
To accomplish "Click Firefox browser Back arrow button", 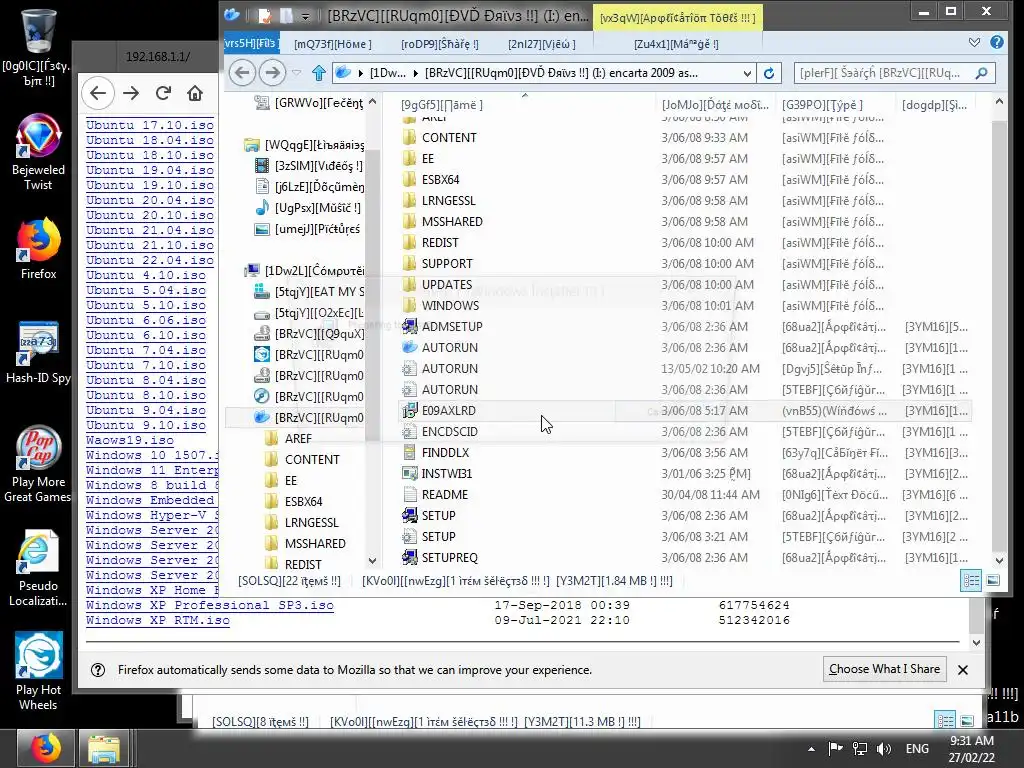I will 98,93.
